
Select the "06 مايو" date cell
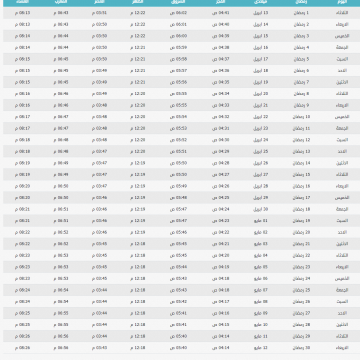tap(261, 278)
